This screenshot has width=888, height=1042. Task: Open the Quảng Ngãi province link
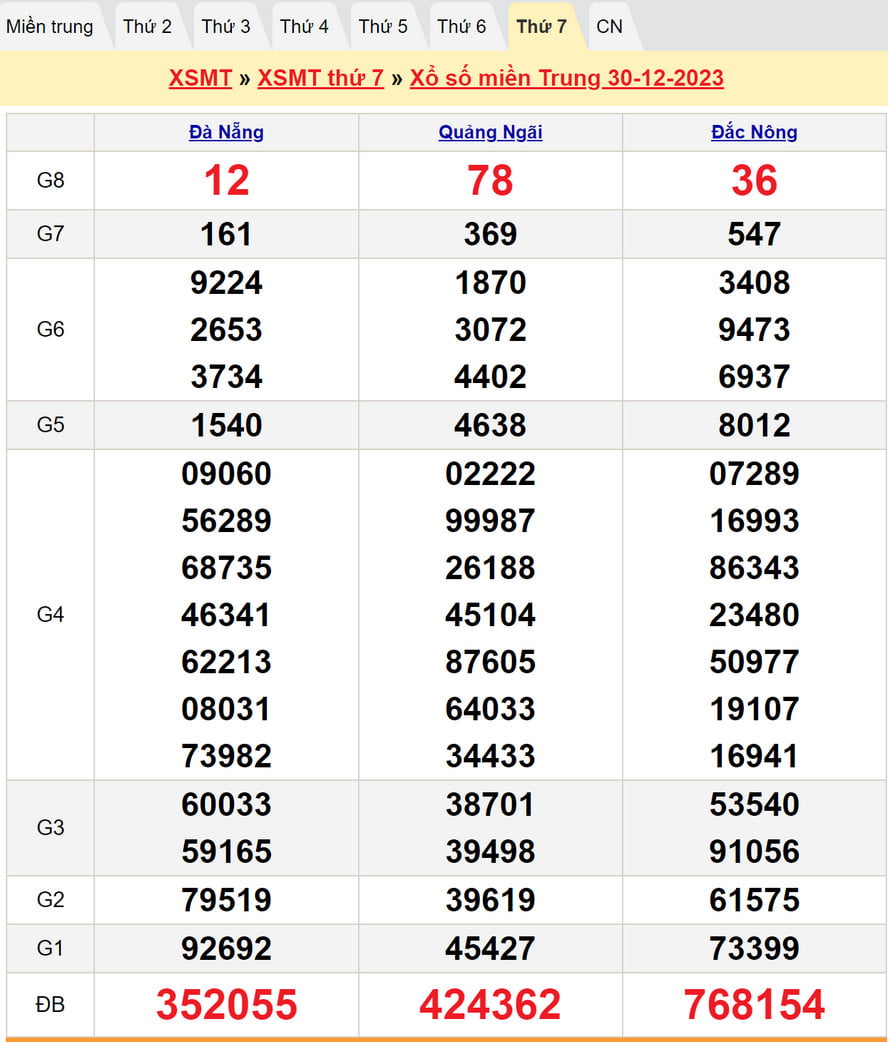[490, 132]
